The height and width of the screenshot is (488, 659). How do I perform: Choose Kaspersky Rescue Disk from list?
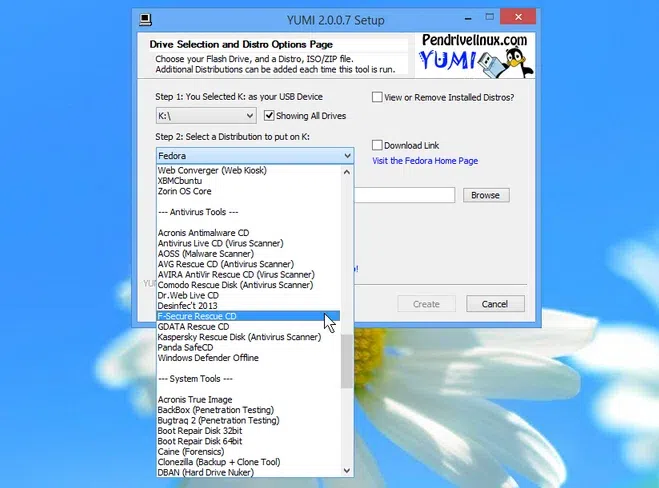pos(239,337)
